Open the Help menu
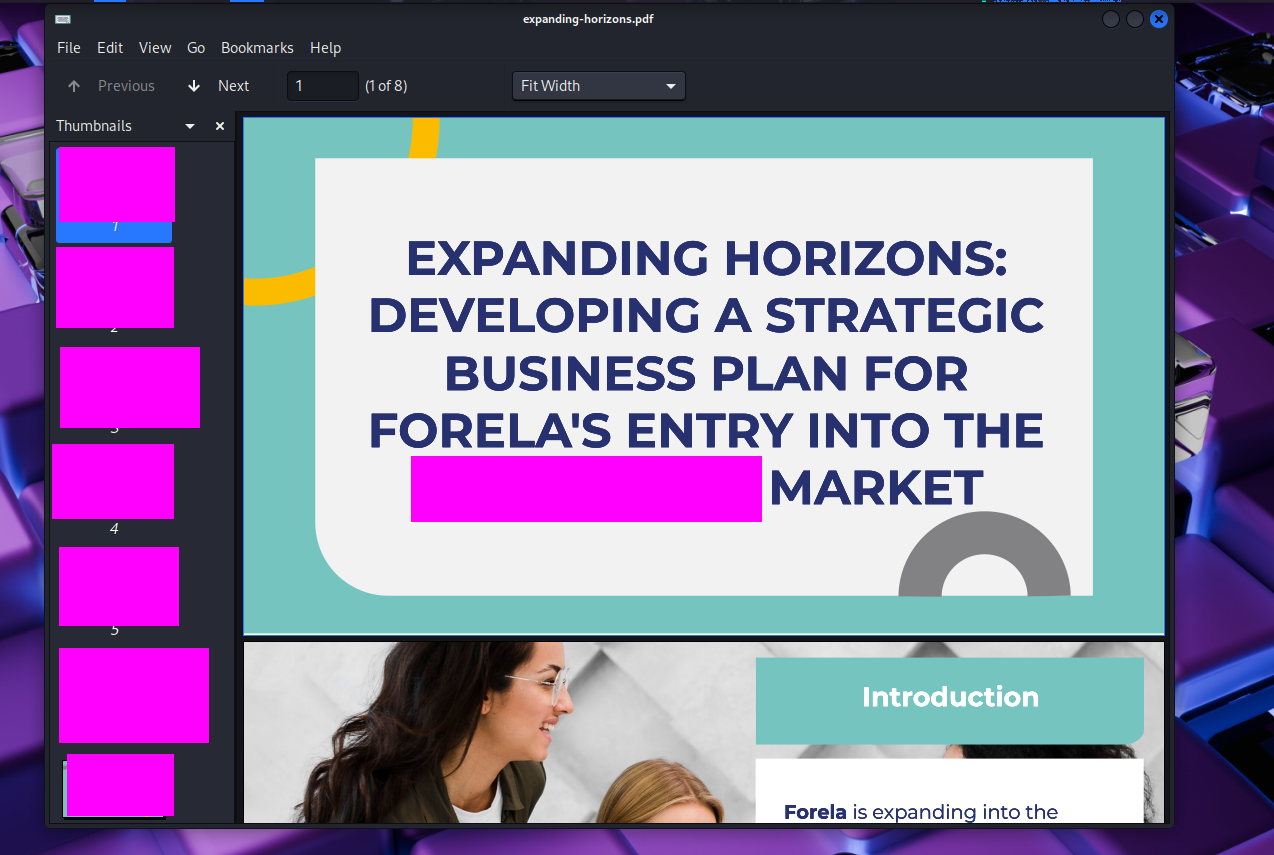Screen dimensions: 1274x855 pos(325,48)
